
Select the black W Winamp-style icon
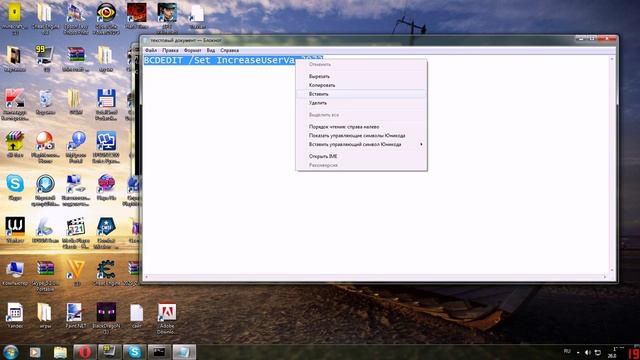15,230
